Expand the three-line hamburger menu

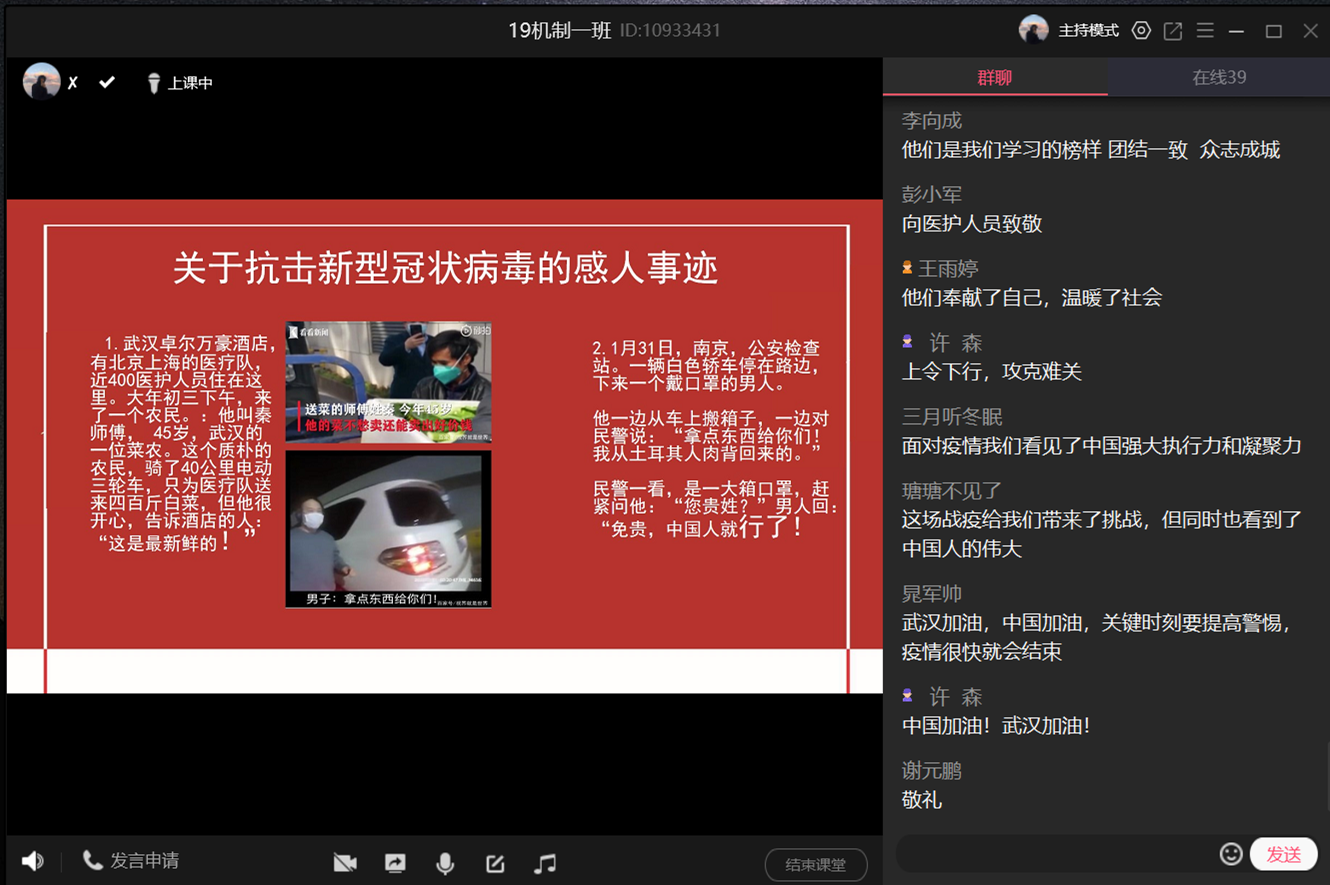click(1205, 31)
